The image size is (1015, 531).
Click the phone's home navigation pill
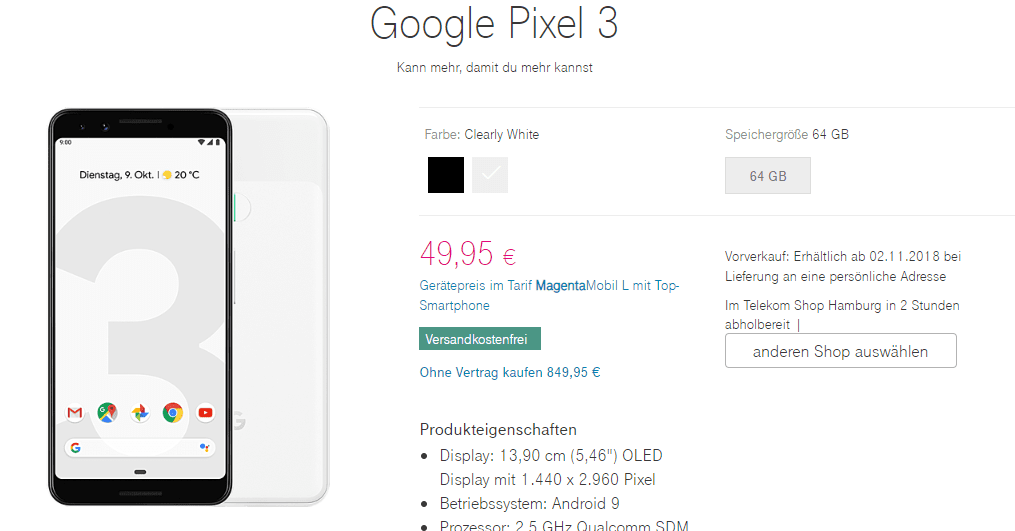tap(140, 472)
